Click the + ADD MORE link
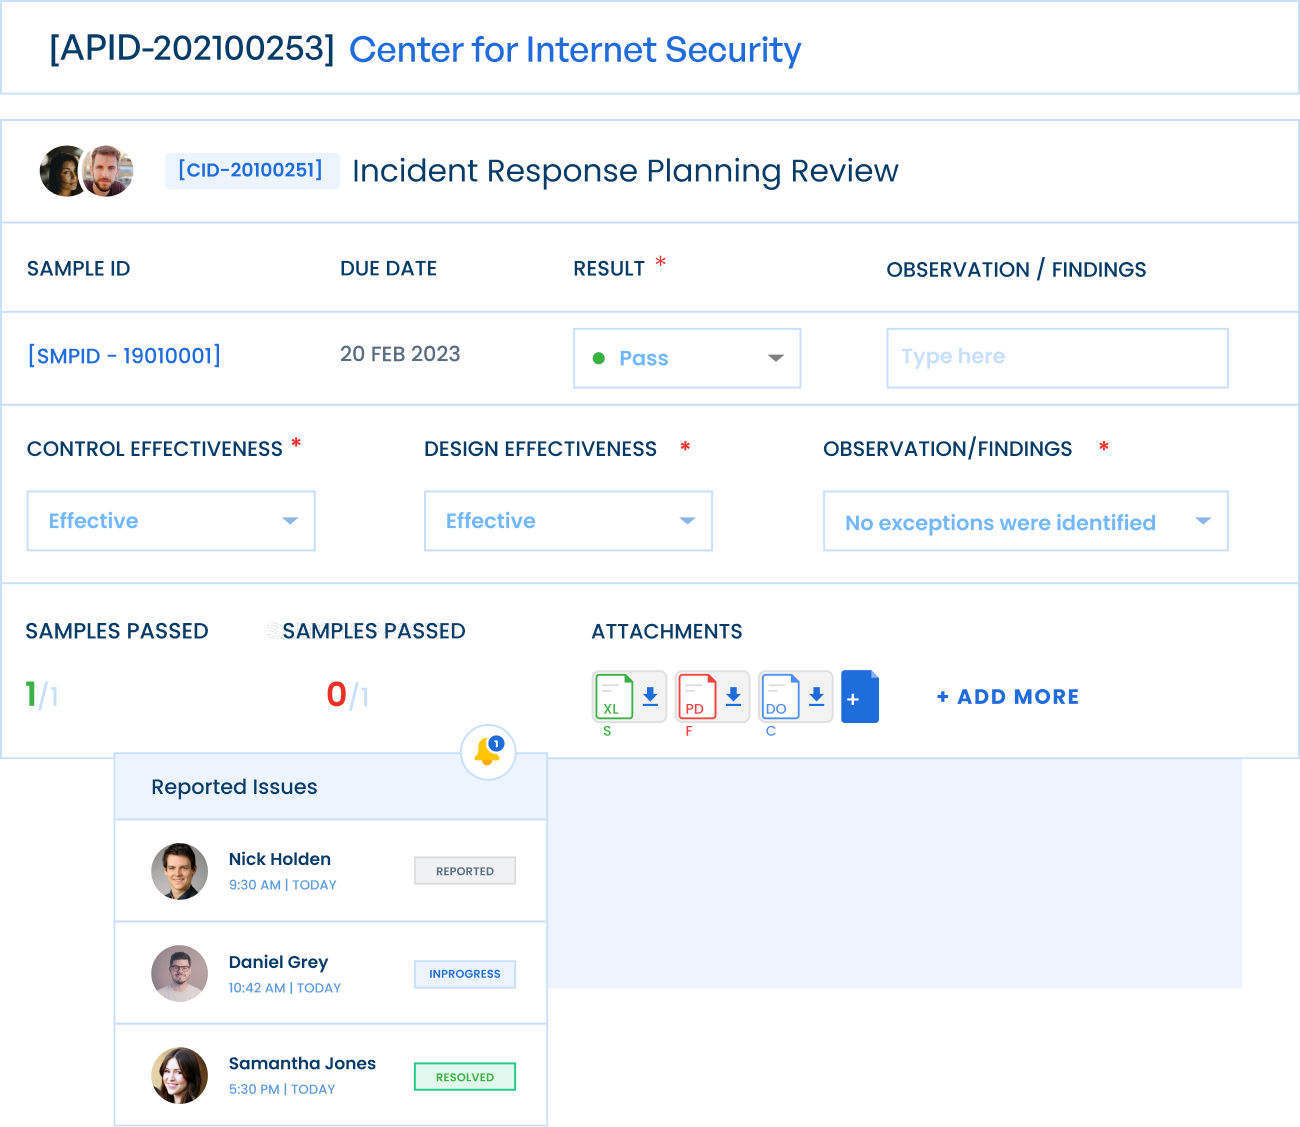1300x1127 pixels. pos(1008,697)
